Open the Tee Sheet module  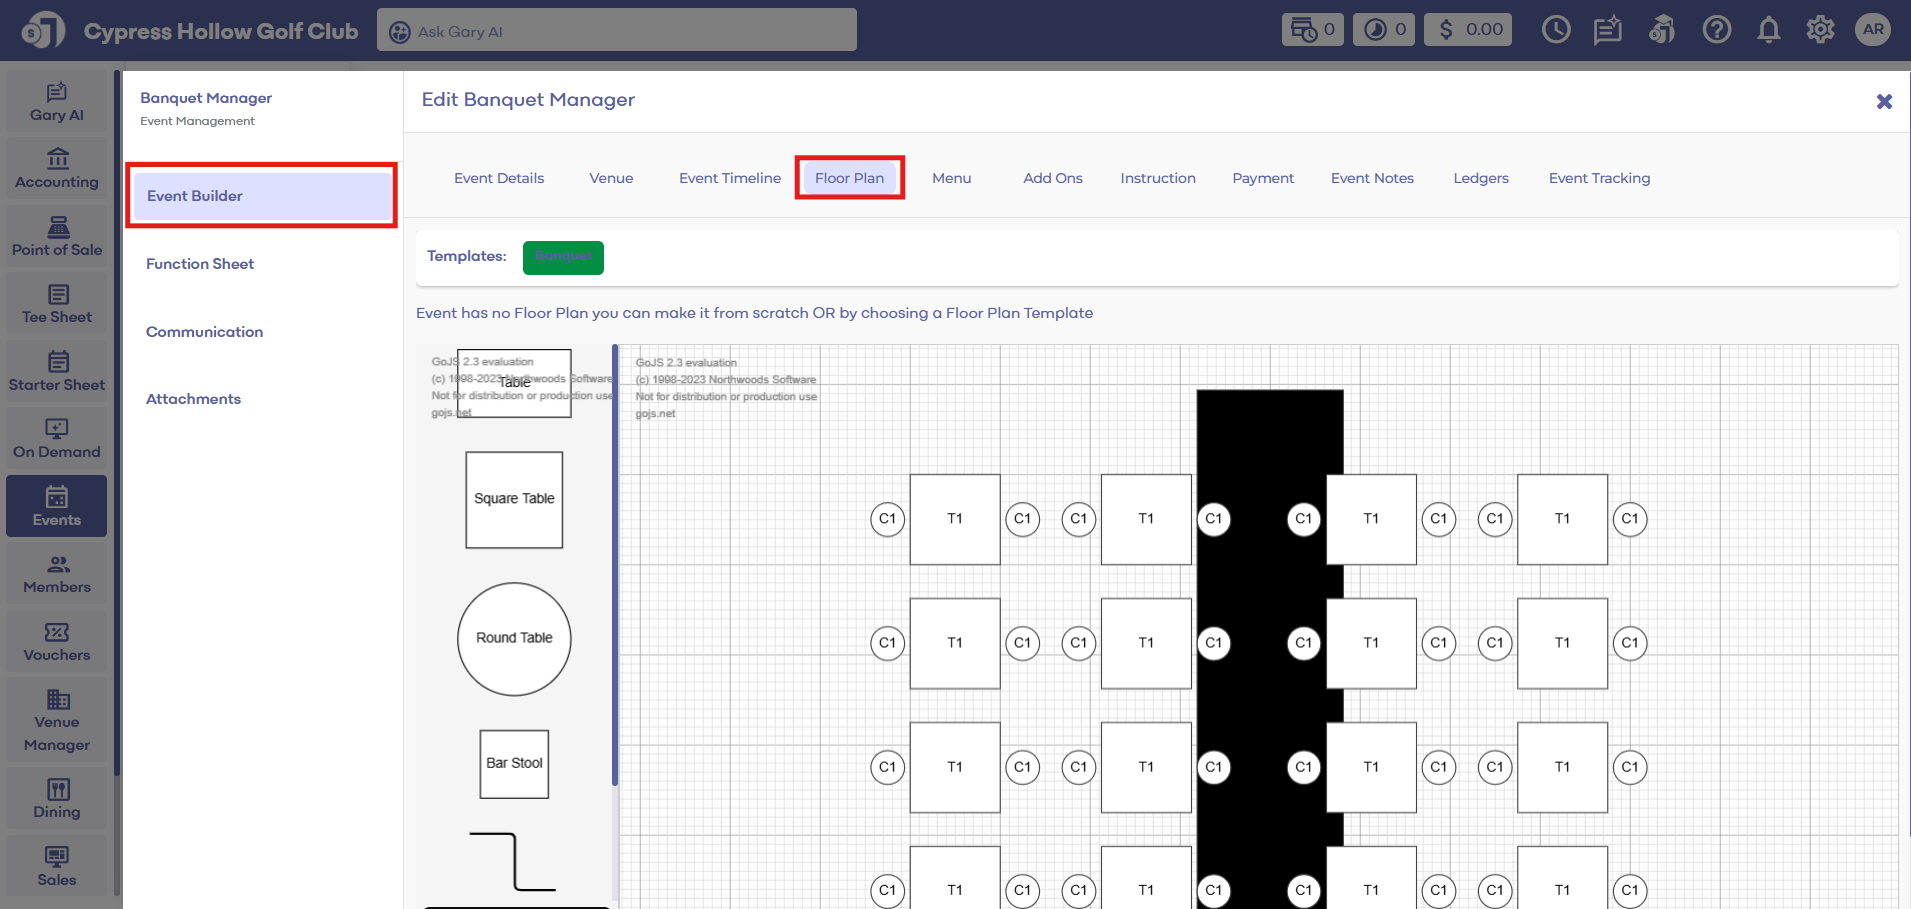pos(57,304)
